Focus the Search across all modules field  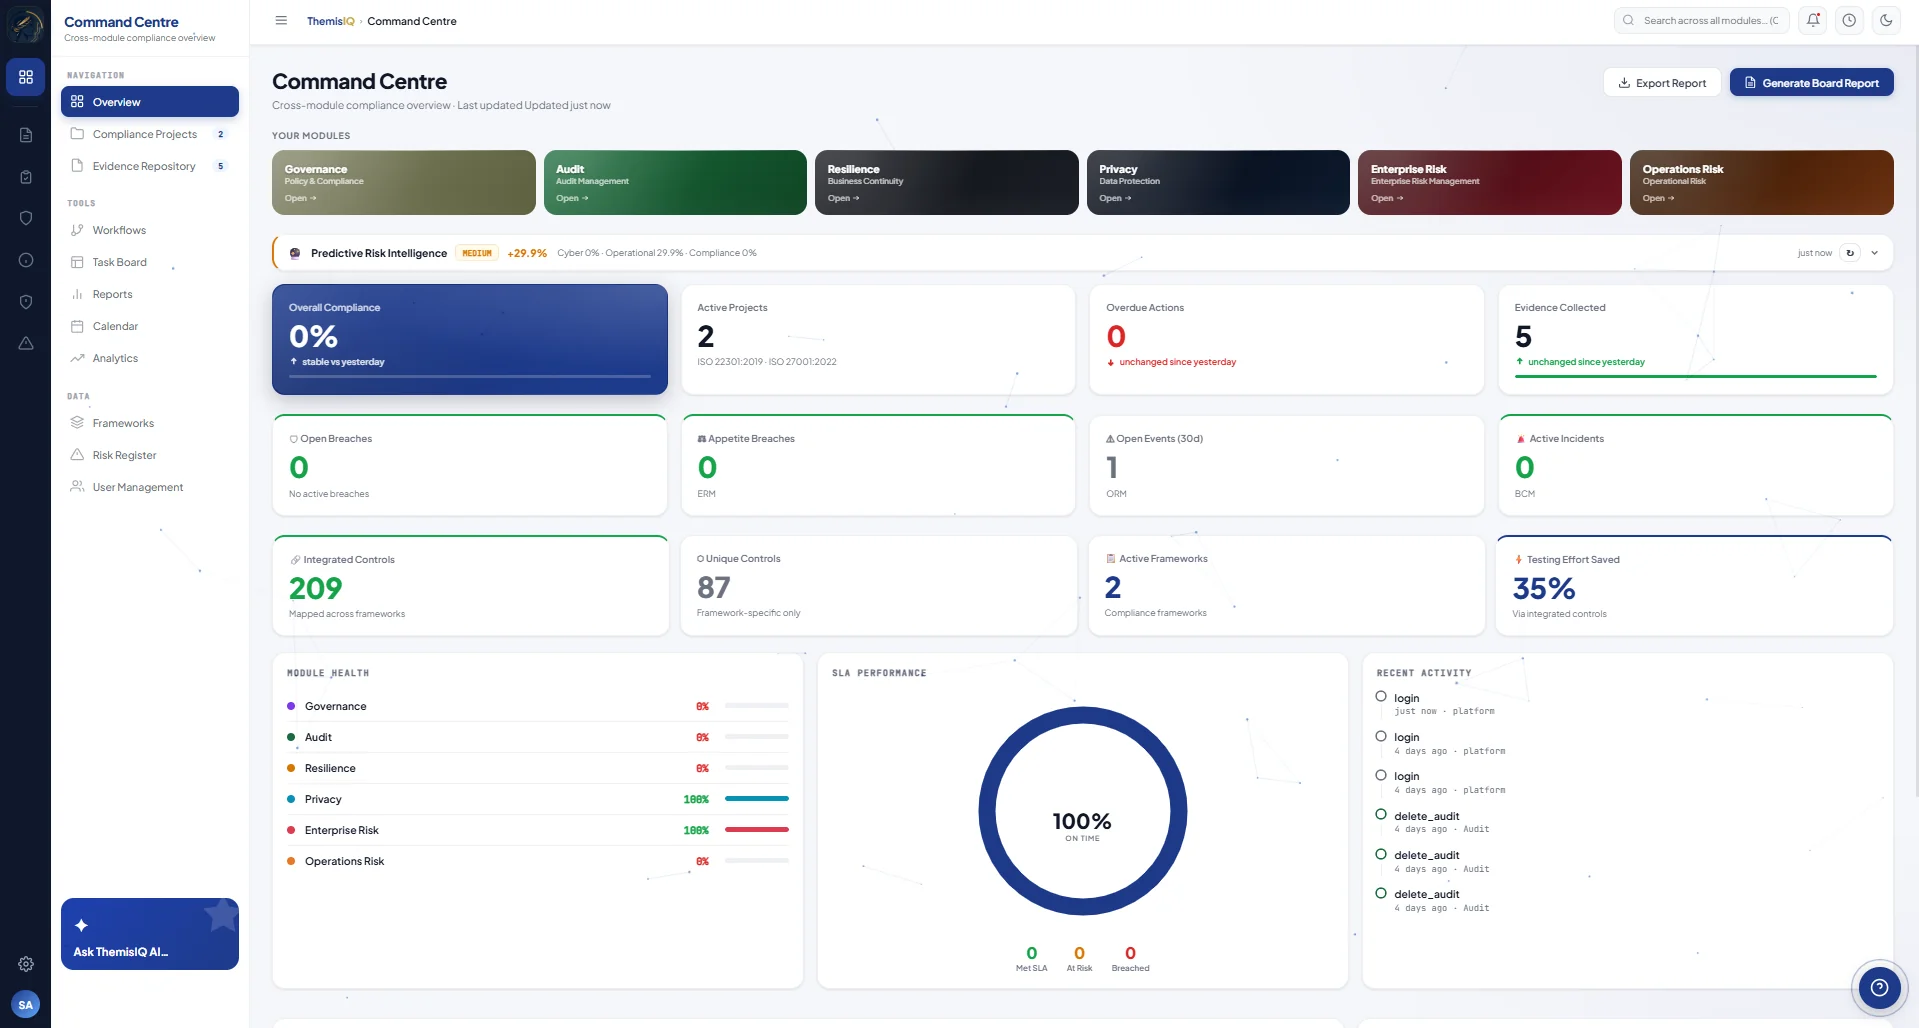pyautogui.click(x=1702, y=21)
